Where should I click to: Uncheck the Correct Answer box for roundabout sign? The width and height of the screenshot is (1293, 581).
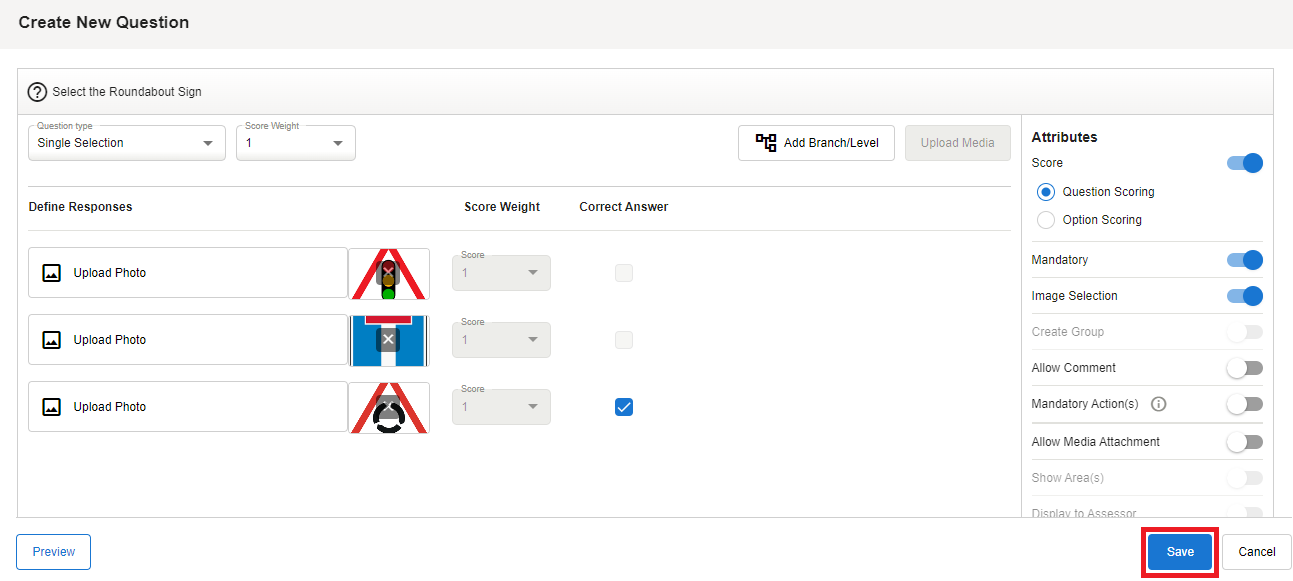(624, 407)
